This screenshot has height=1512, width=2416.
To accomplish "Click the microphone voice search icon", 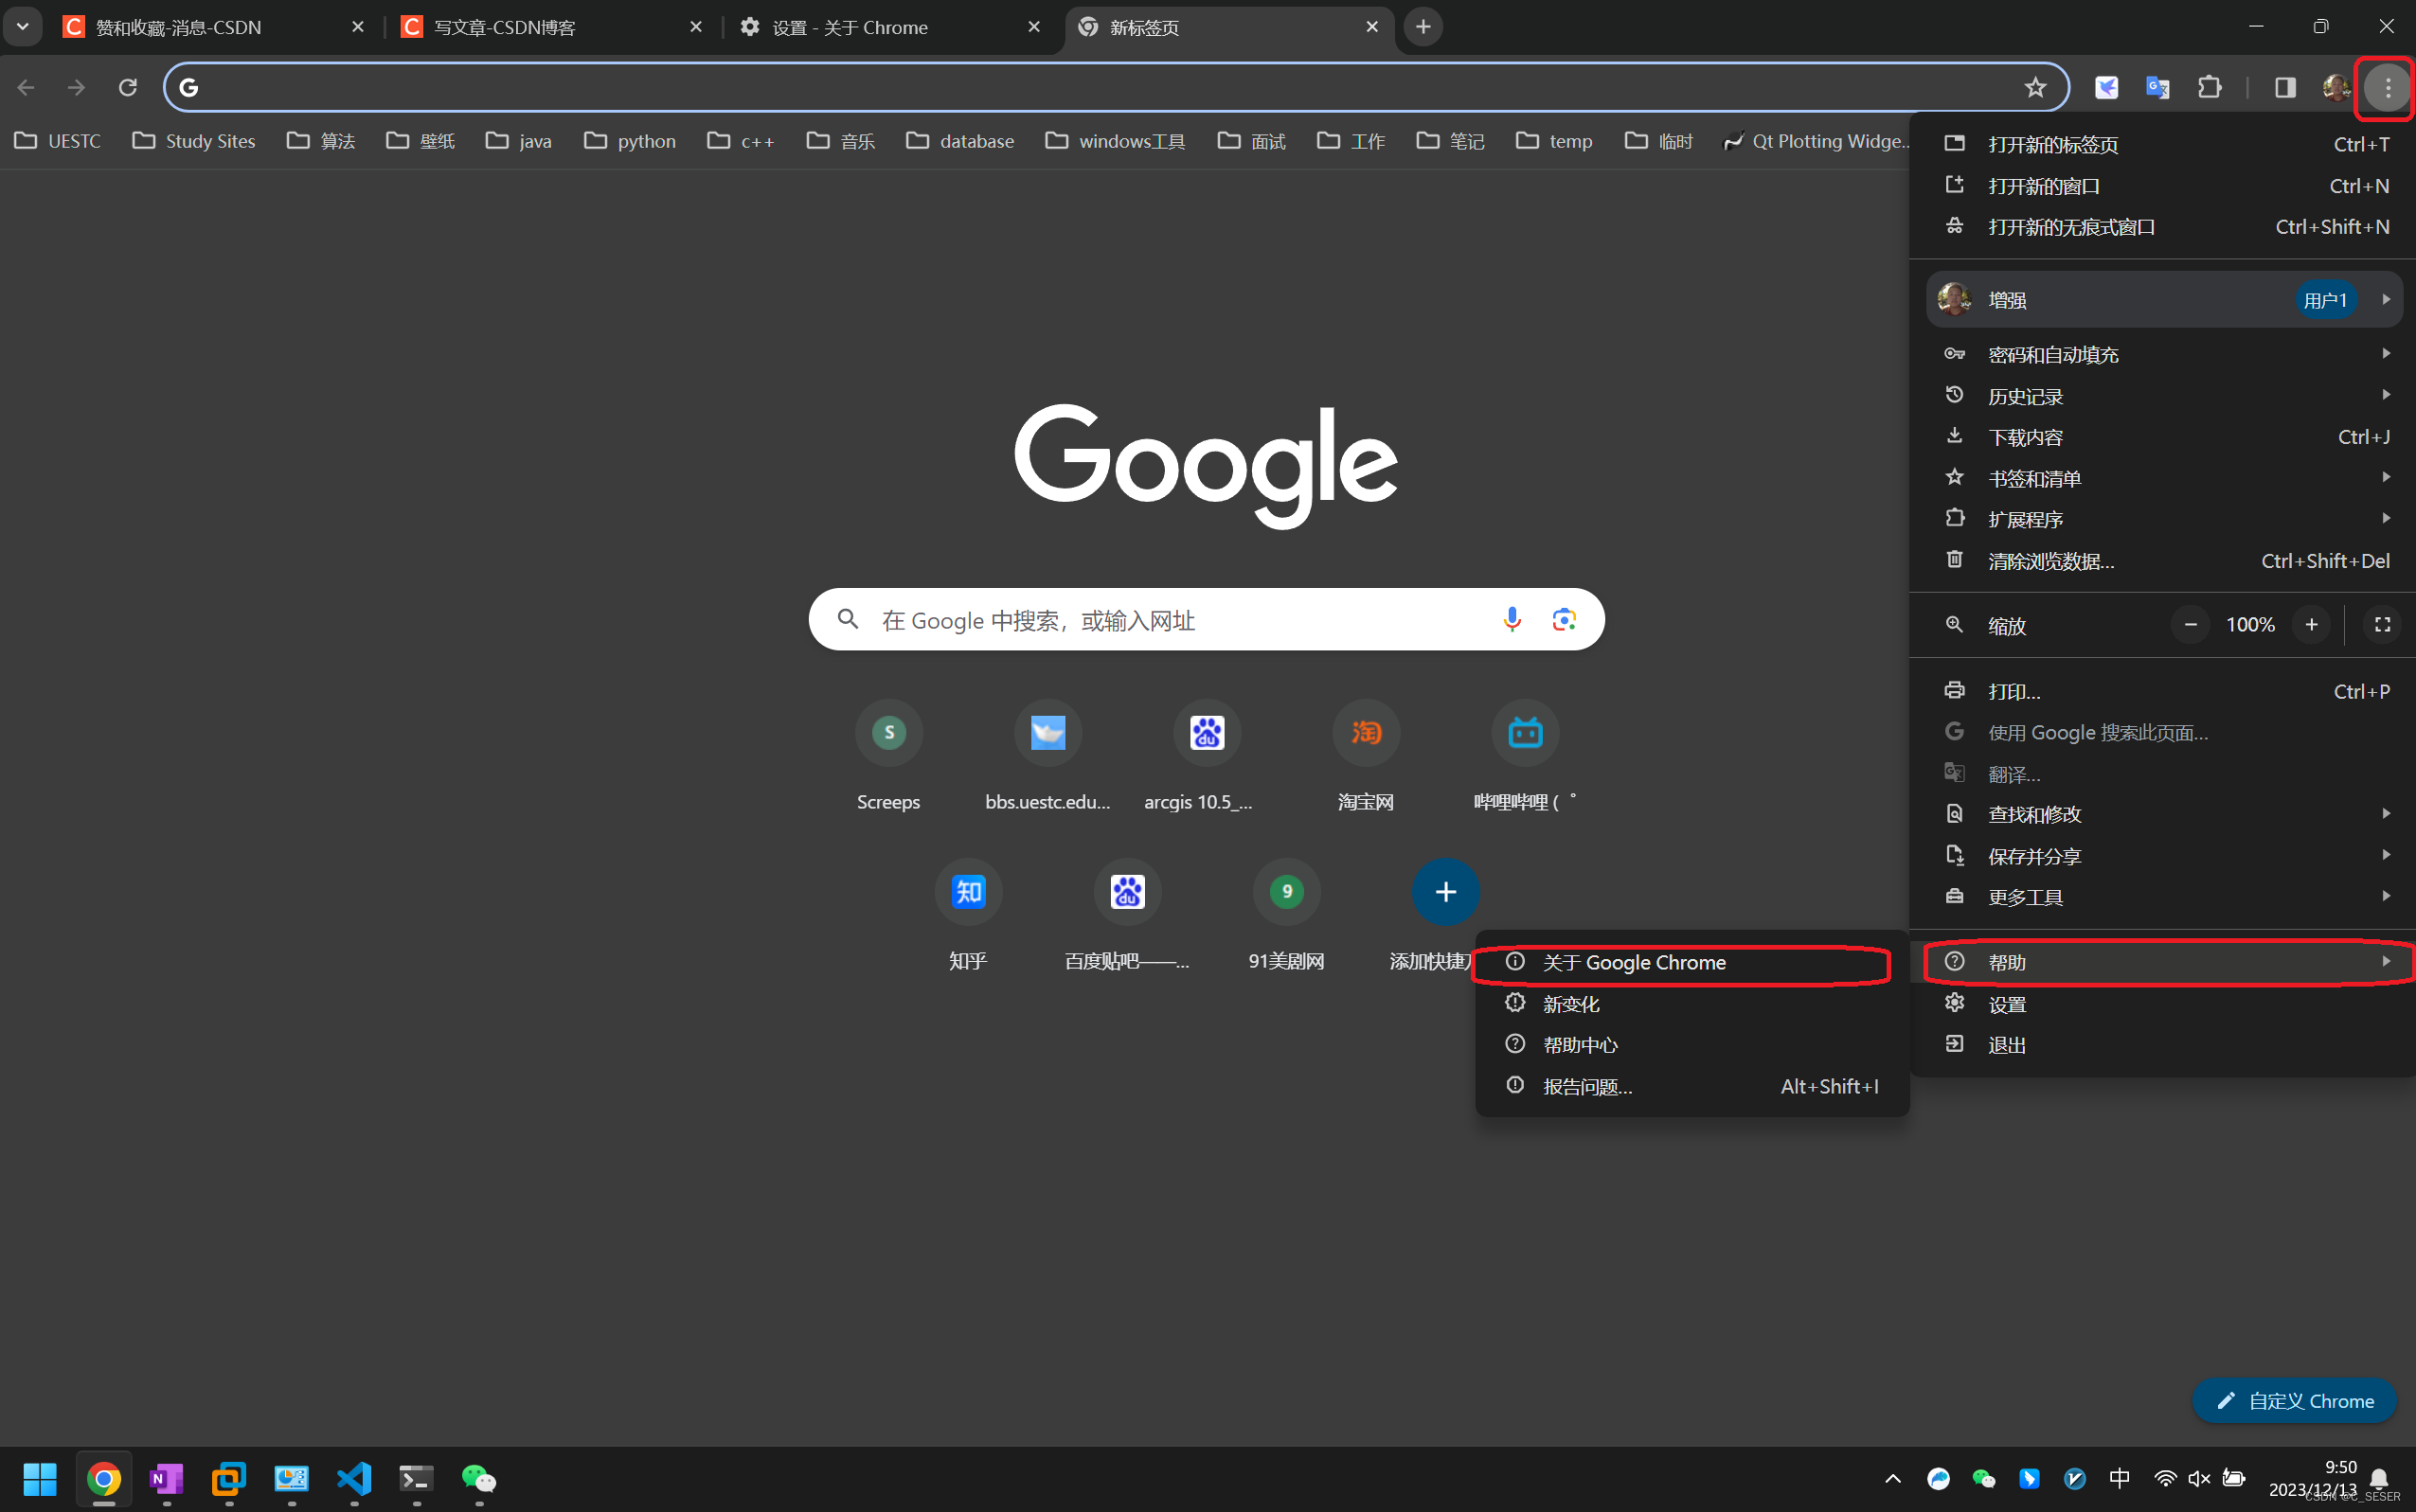I will pyautogui.click(x=1511, y=618).
